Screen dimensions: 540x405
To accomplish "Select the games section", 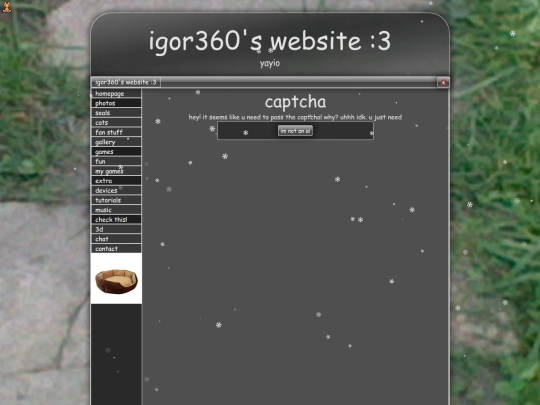I will (116, 152).
